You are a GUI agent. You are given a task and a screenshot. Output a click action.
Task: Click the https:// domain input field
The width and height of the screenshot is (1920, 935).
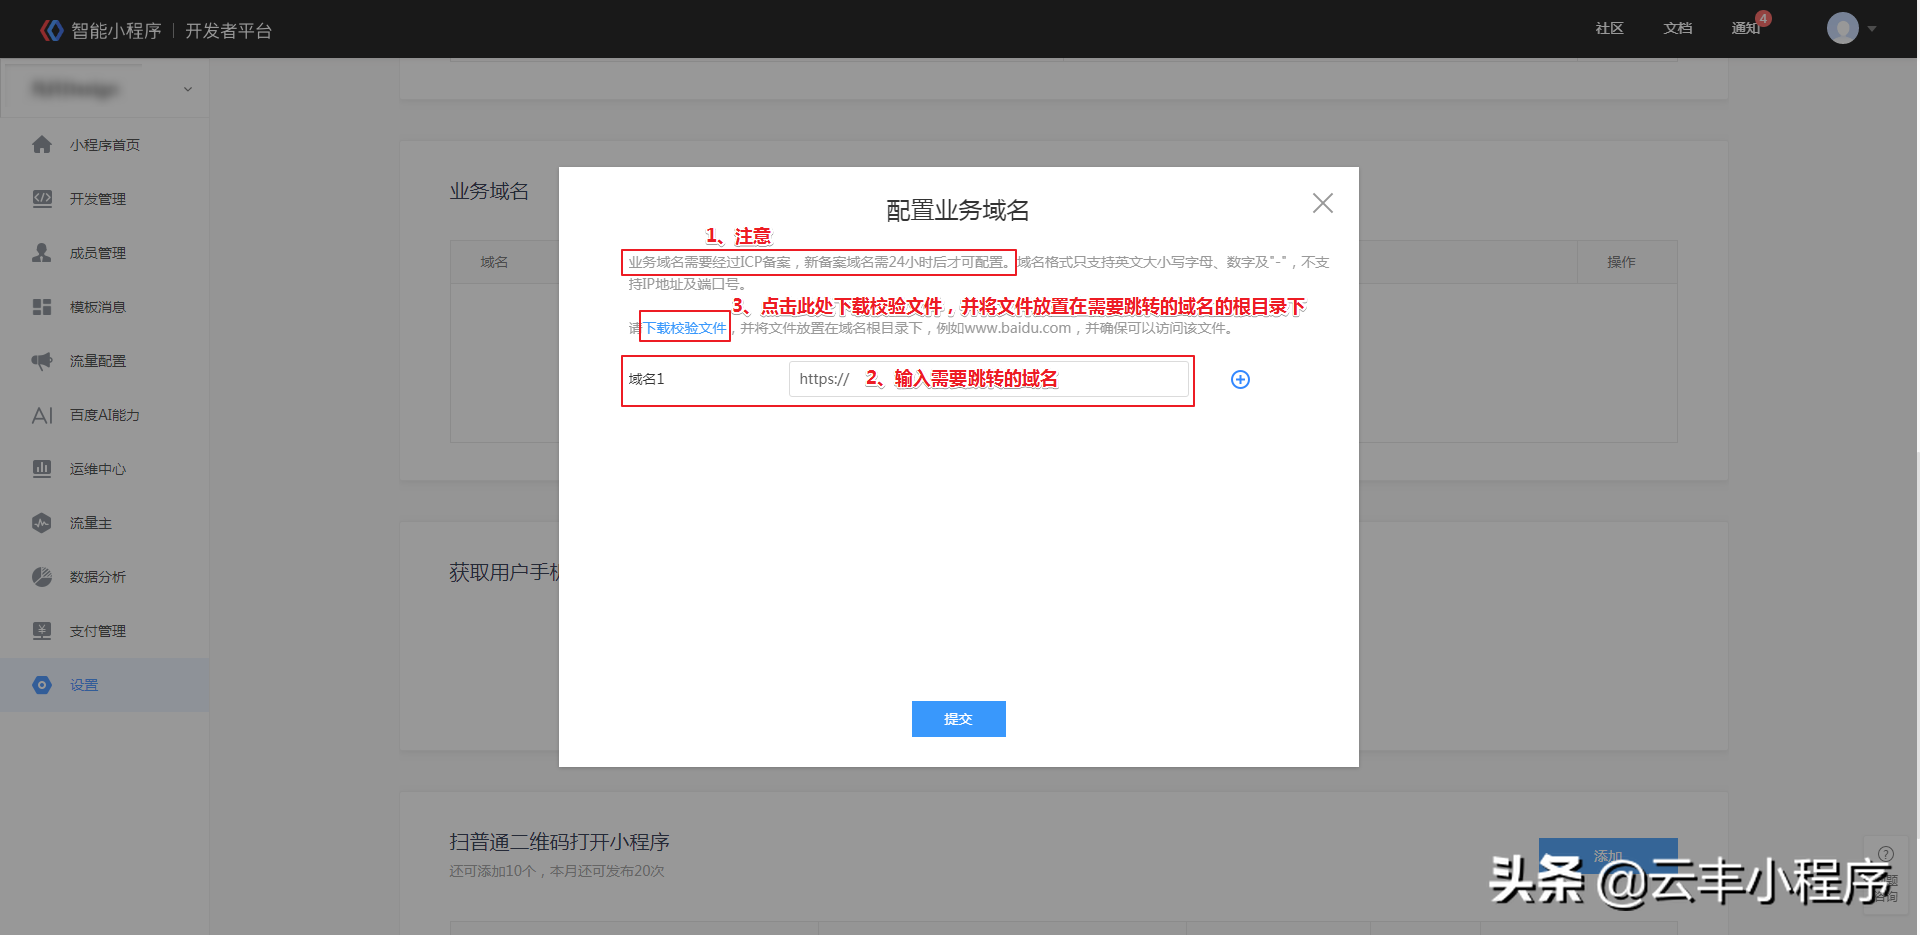990,379
